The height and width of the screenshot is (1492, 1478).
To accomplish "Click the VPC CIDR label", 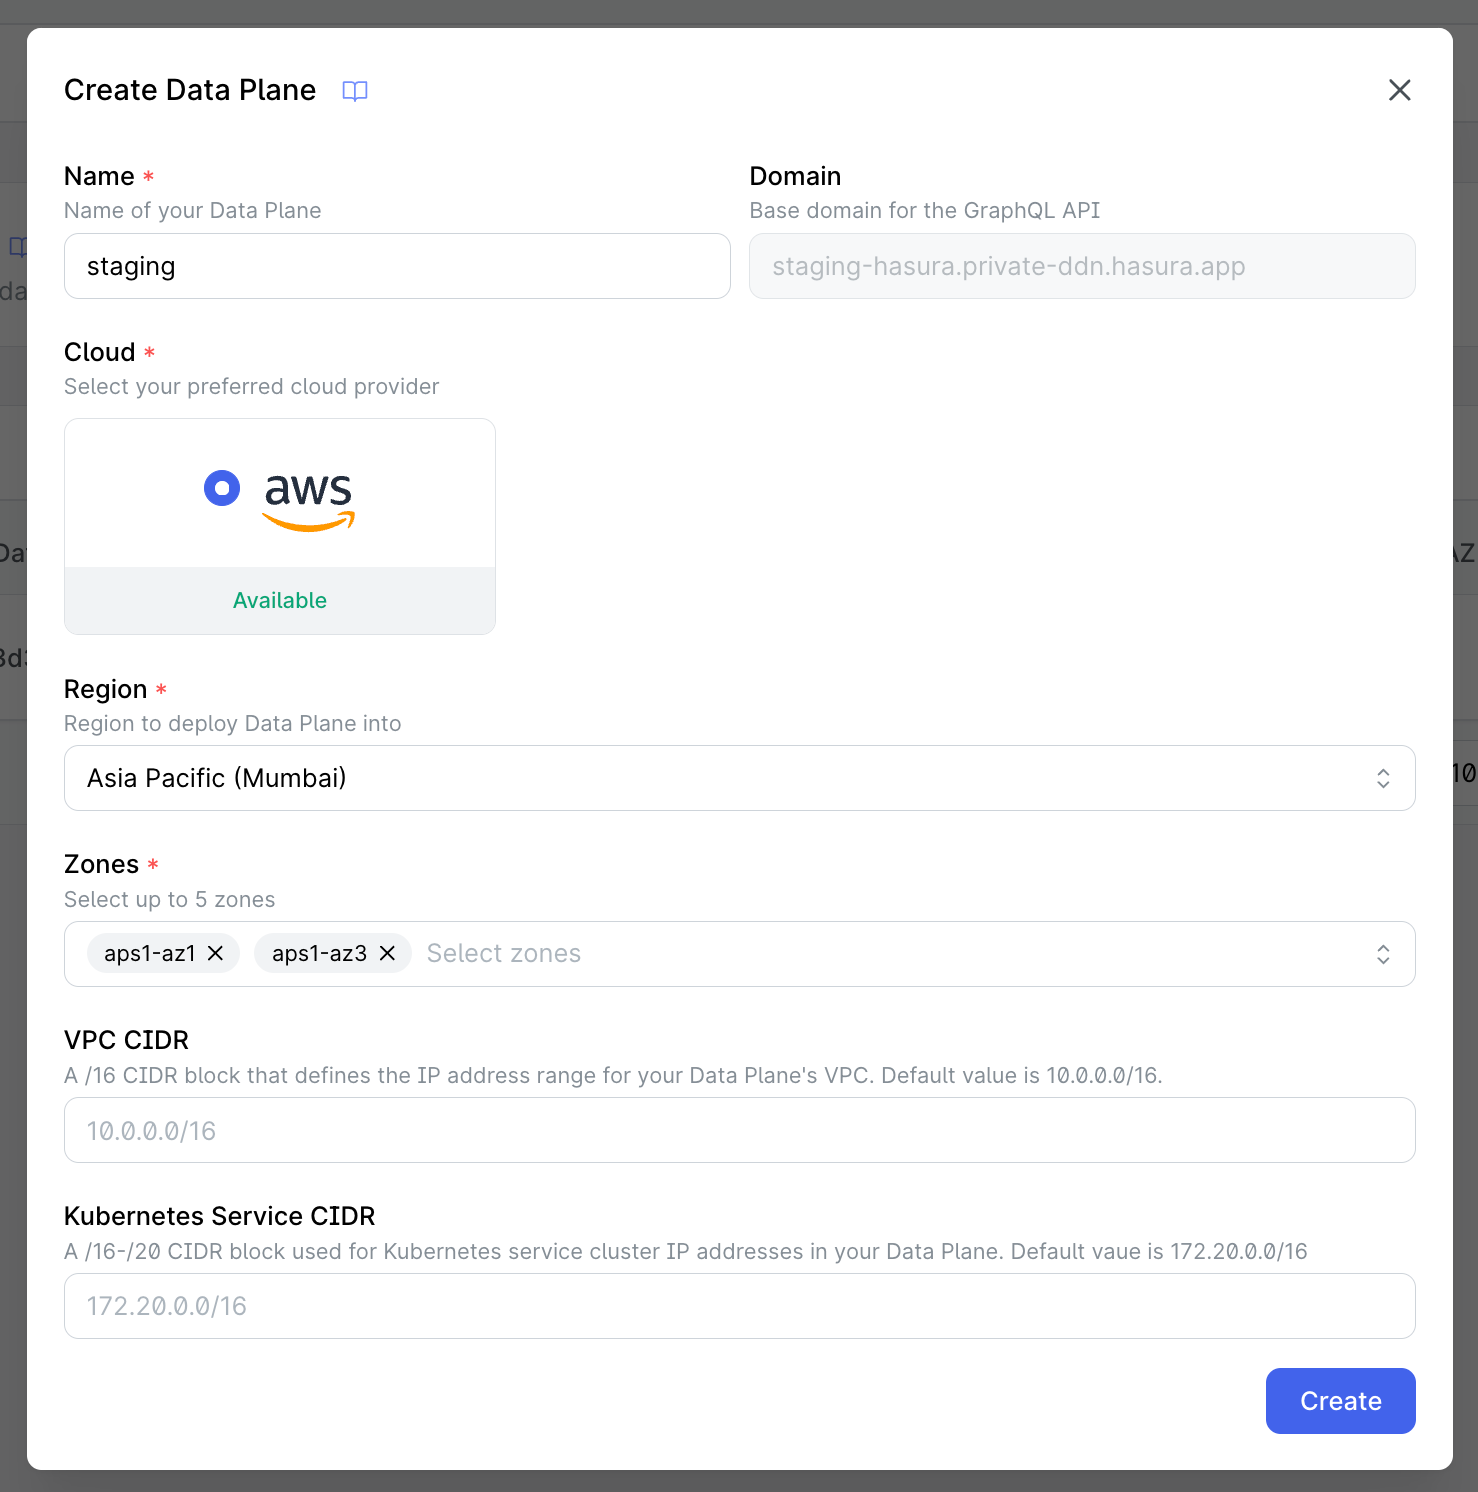I will click(x=127, y=1040).
